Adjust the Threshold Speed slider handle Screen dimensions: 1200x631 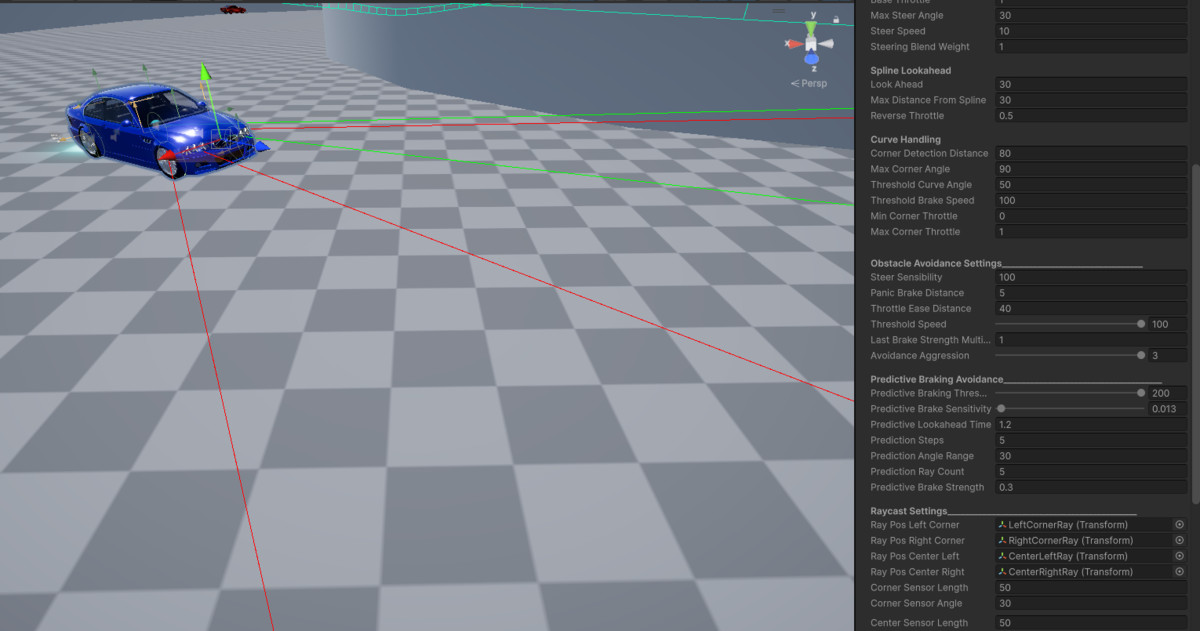tap(1141, 324)
